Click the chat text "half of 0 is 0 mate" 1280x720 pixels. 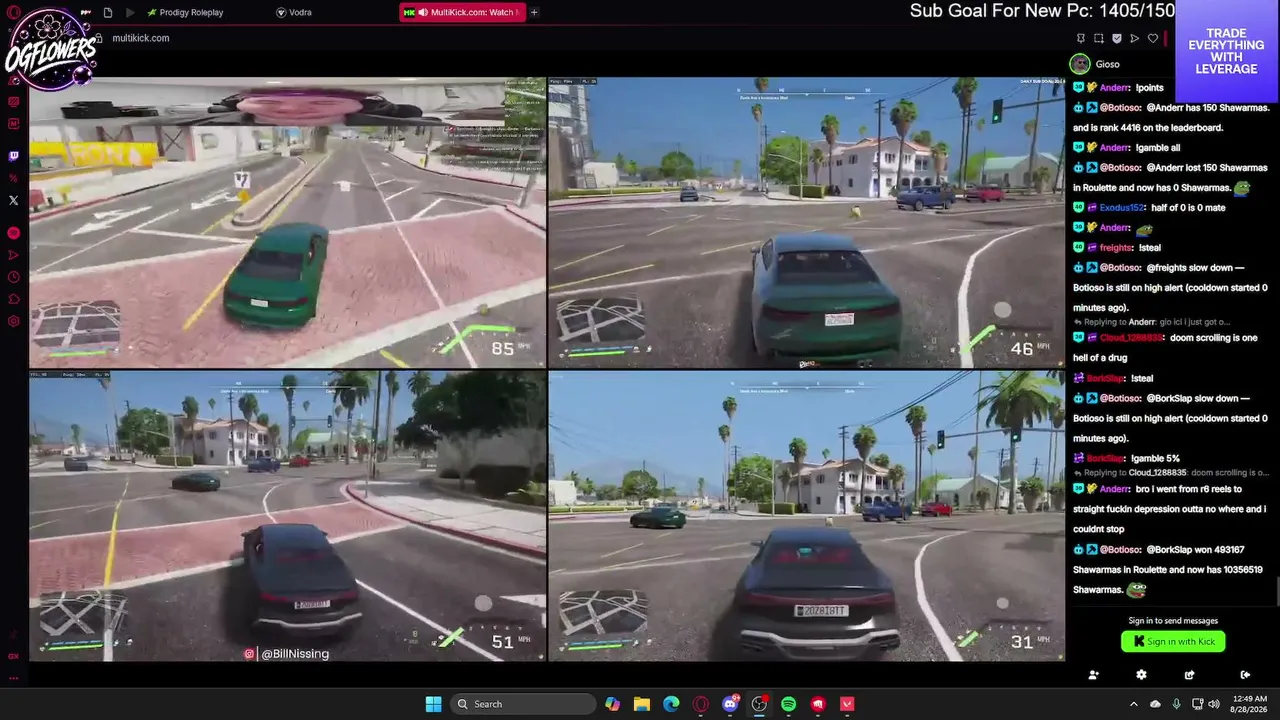1189,208
